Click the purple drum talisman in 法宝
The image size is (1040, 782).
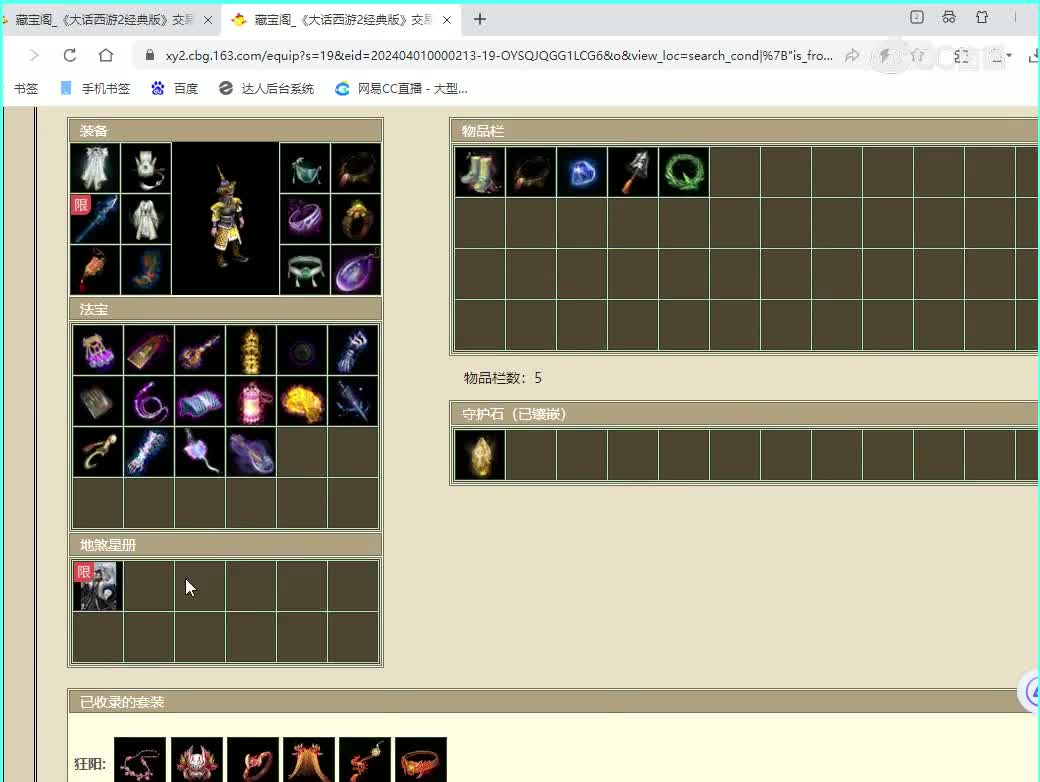pyautogui.click(x=98, y=350)
